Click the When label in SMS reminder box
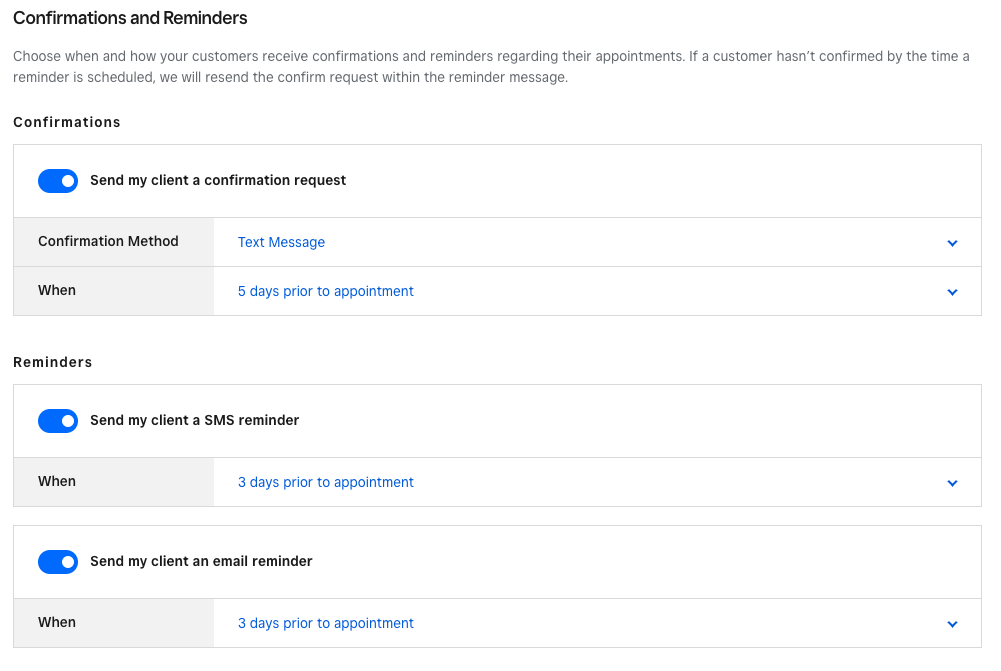 click(57, 481)
